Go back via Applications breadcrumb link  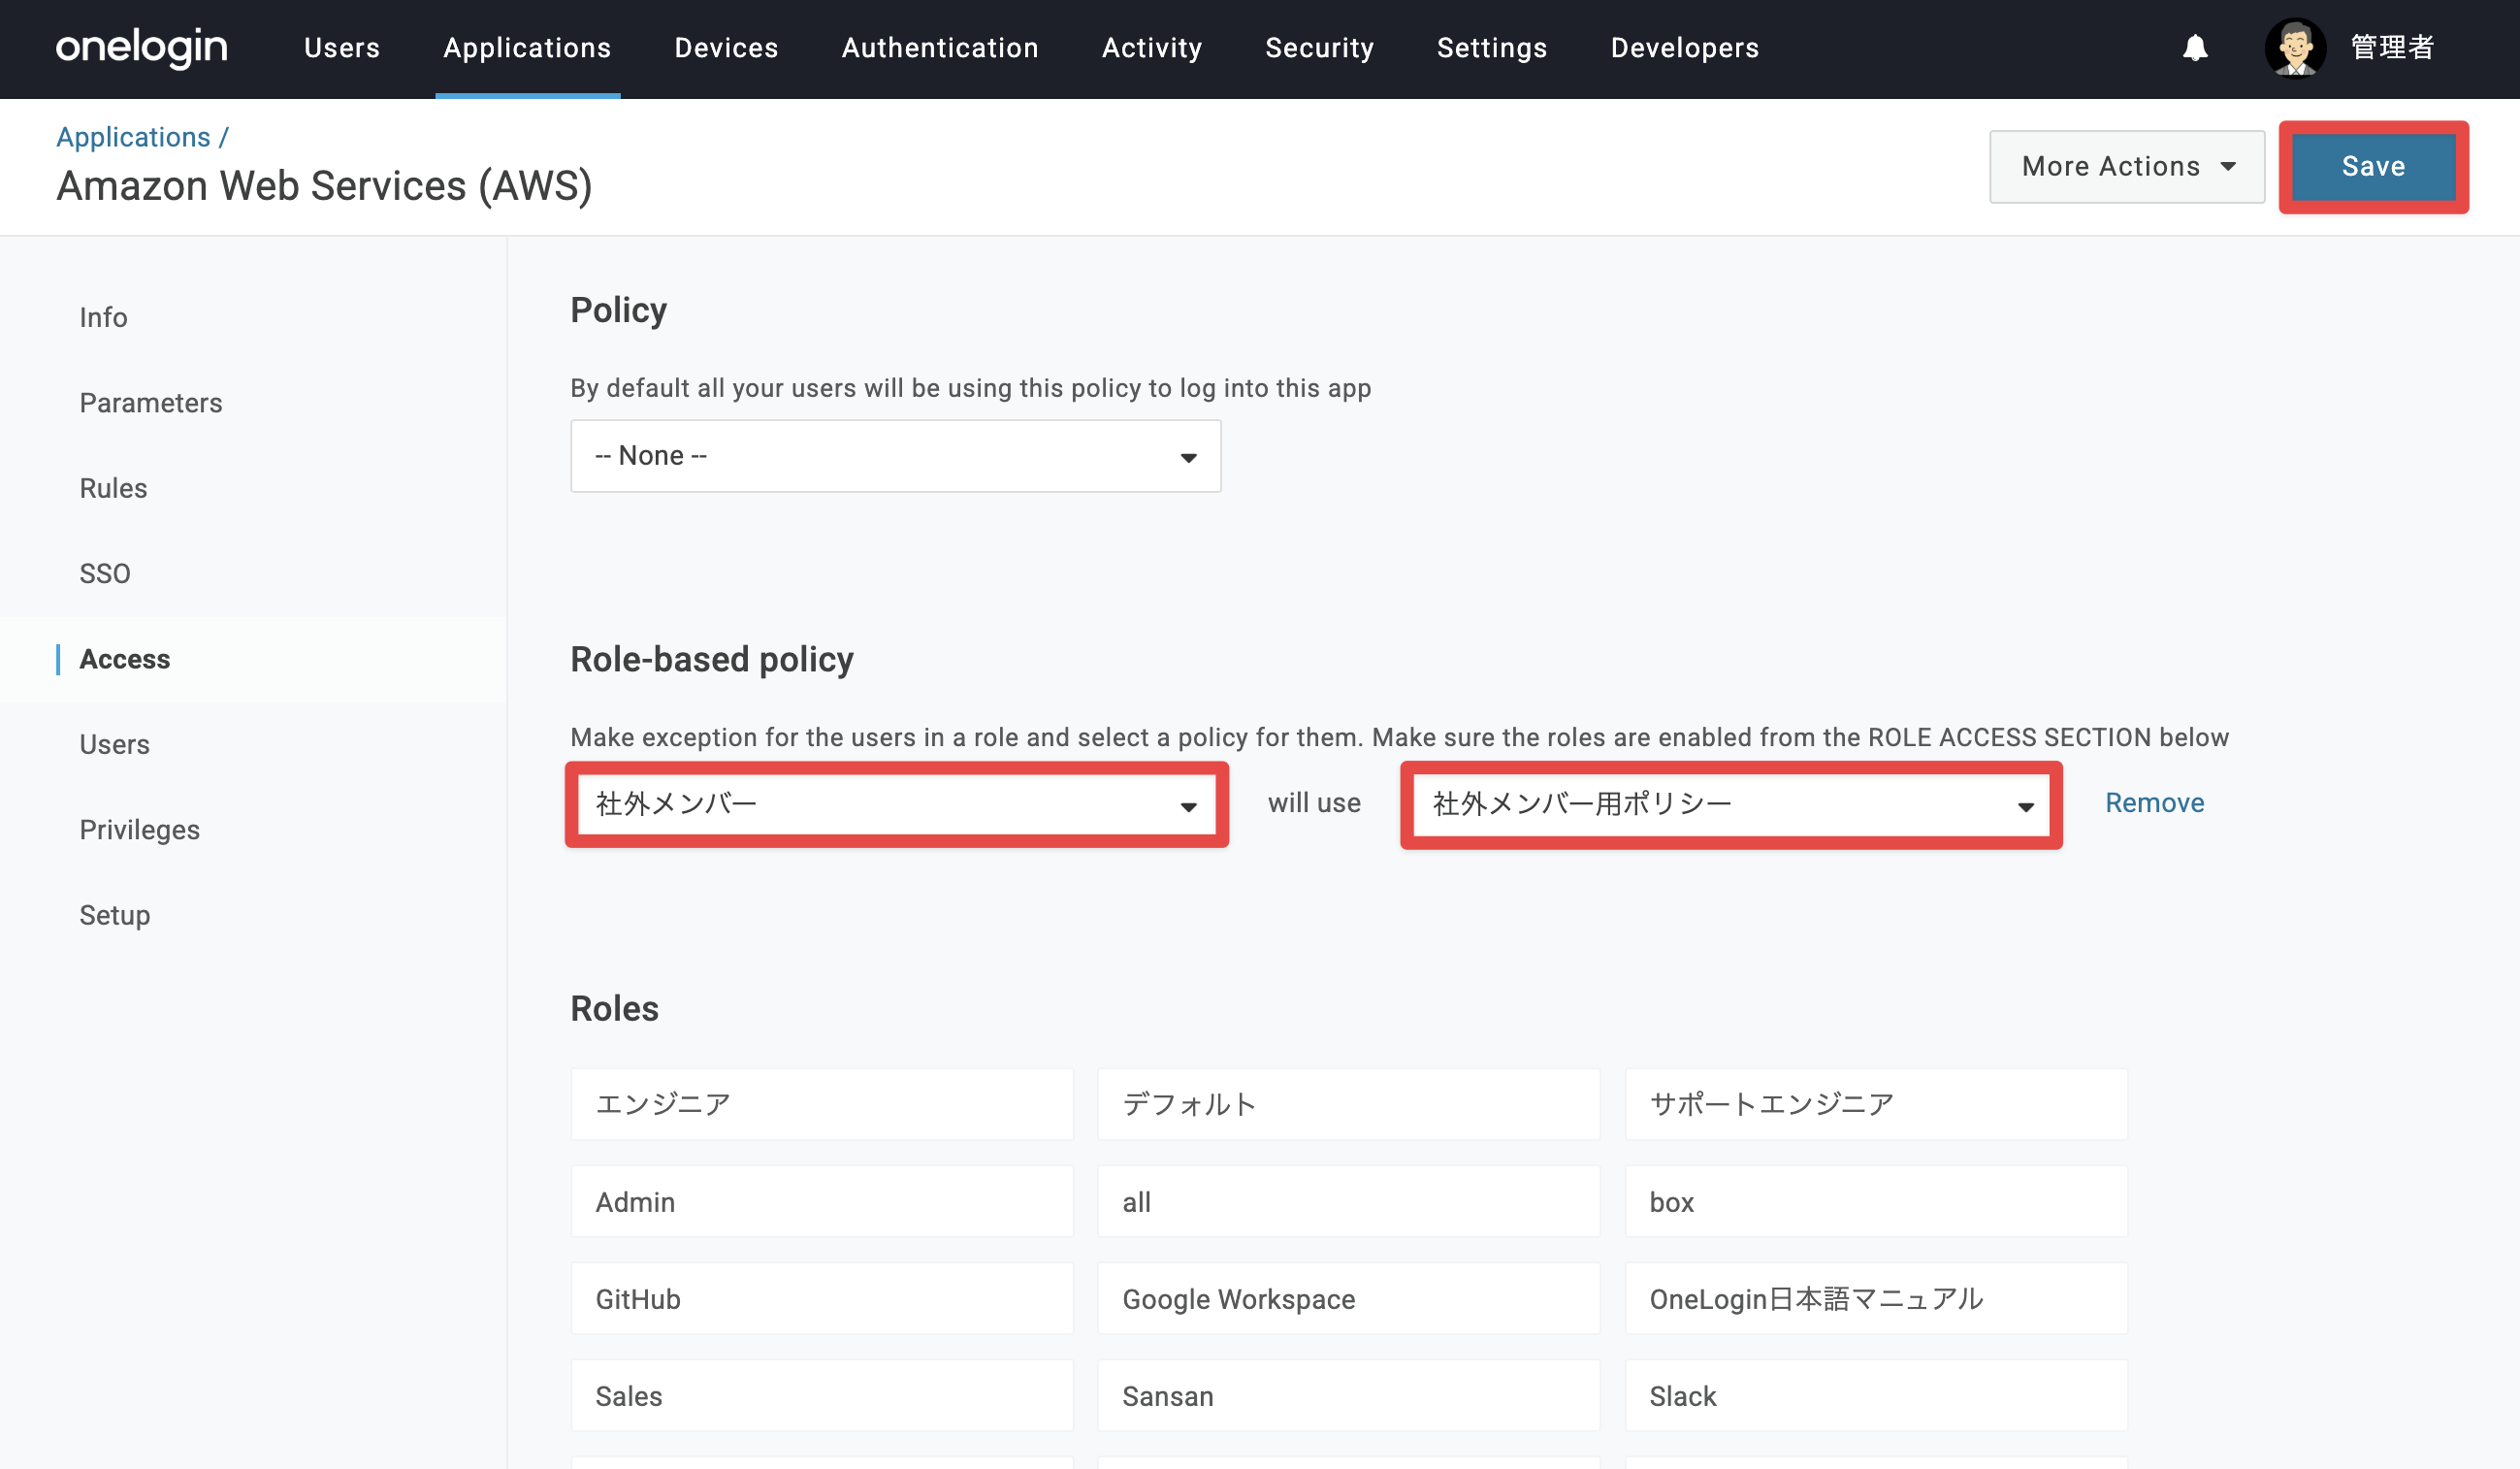click(133, 137)
